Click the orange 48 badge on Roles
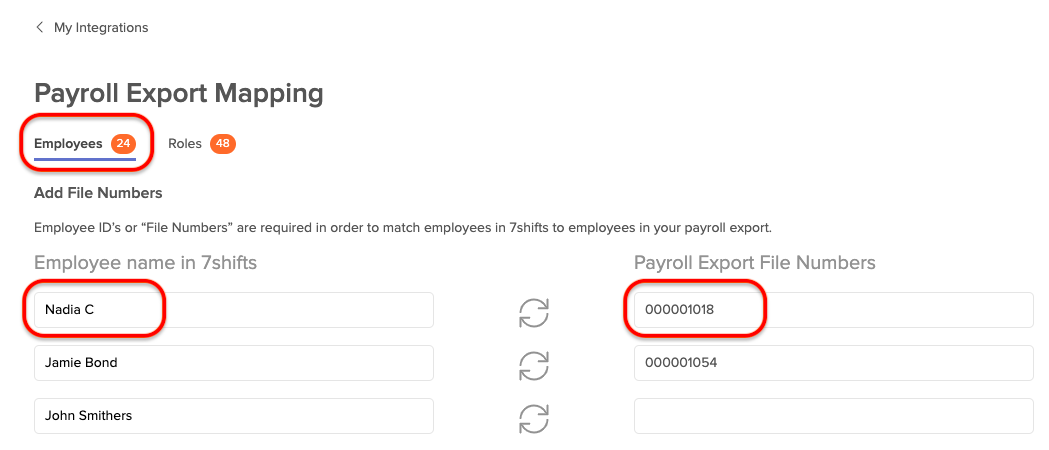Viewport: 1049px width, 450px height. point(223,144)
